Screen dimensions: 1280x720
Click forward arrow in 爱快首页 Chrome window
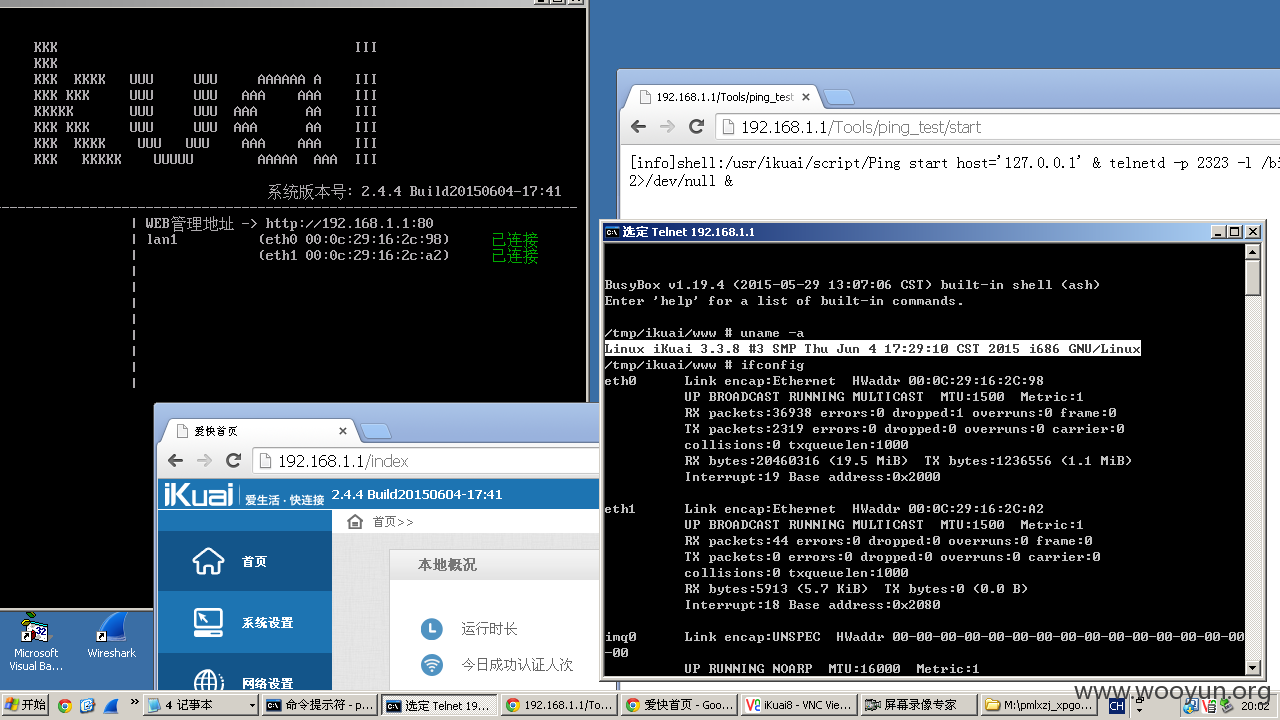point(204,461)
